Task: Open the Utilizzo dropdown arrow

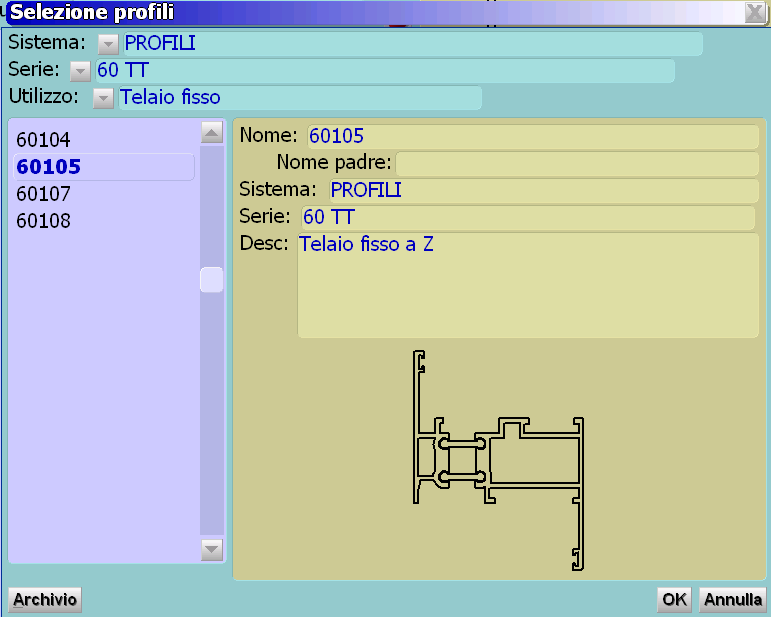Action: 103,98
